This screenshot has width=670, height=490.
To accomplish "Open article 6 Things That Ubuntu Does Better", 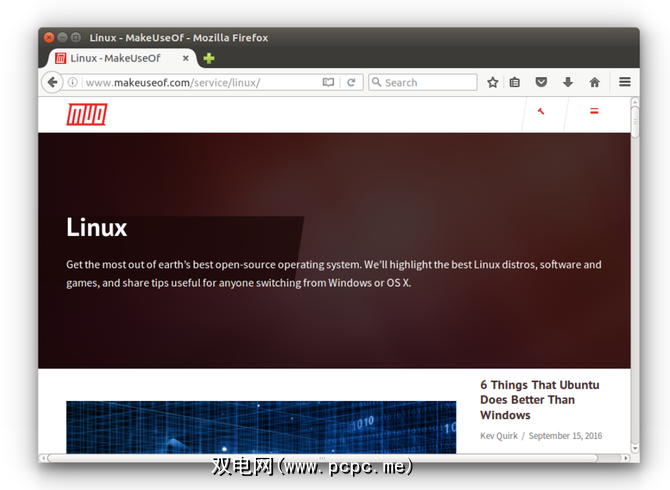I will coord(540,400).
